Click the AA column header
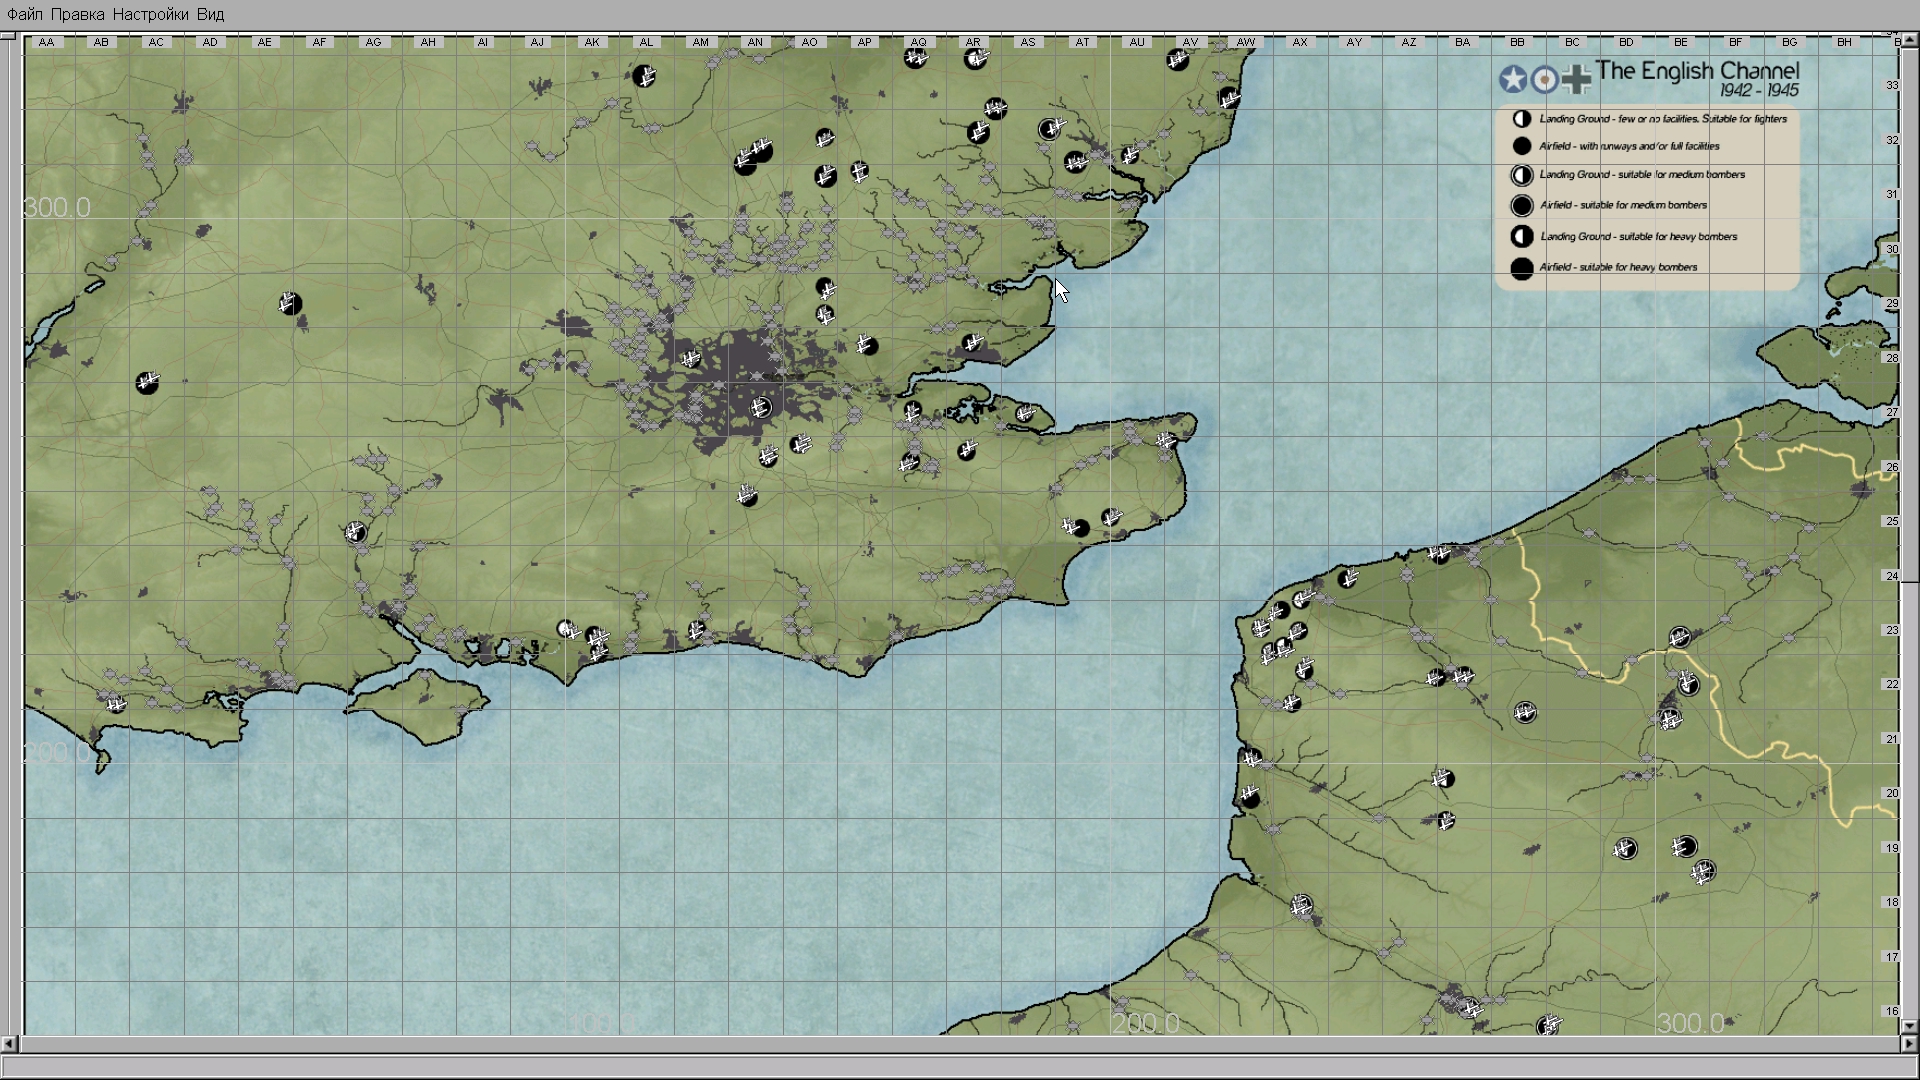 point(46,42)
